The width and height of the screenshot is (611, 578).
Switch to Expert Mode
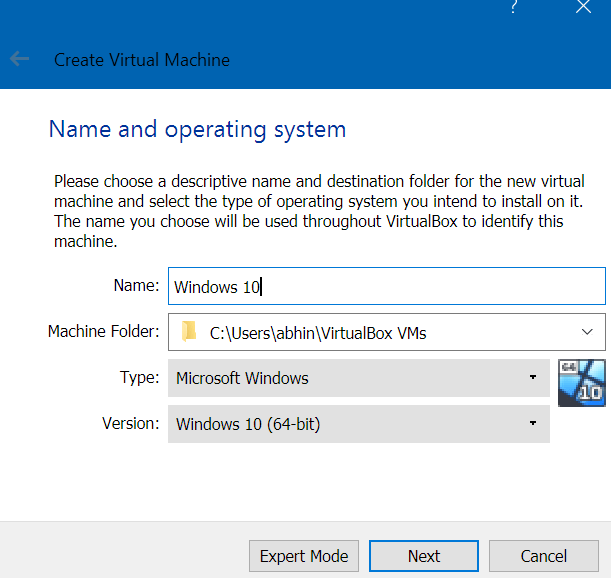pos(304,556)
